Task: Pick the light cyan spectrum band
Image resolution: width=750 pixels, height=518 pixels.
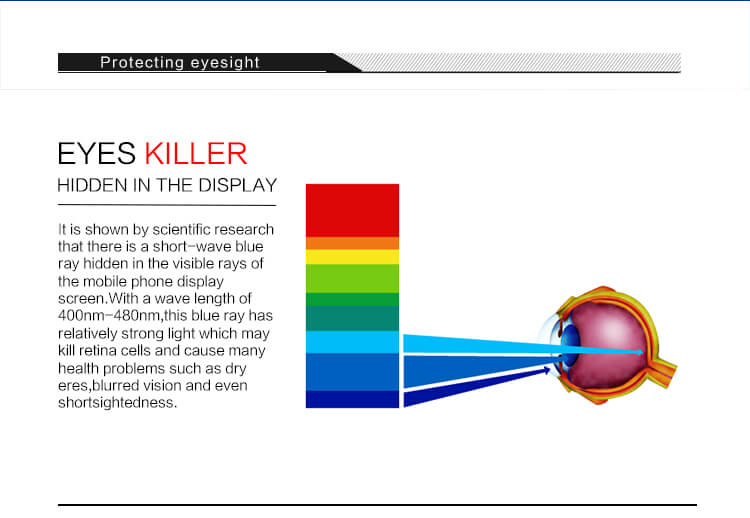Action: (x=352, y=342)
